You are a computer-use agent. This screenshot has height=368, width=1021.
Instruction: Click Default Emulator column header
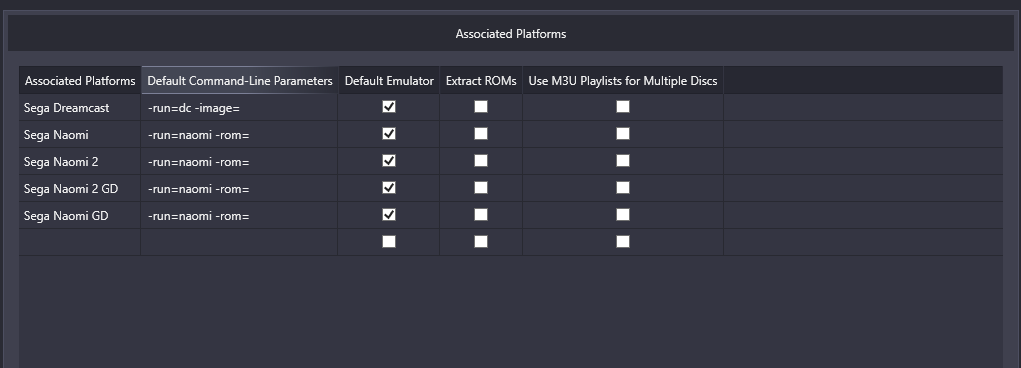pos(389,81)
